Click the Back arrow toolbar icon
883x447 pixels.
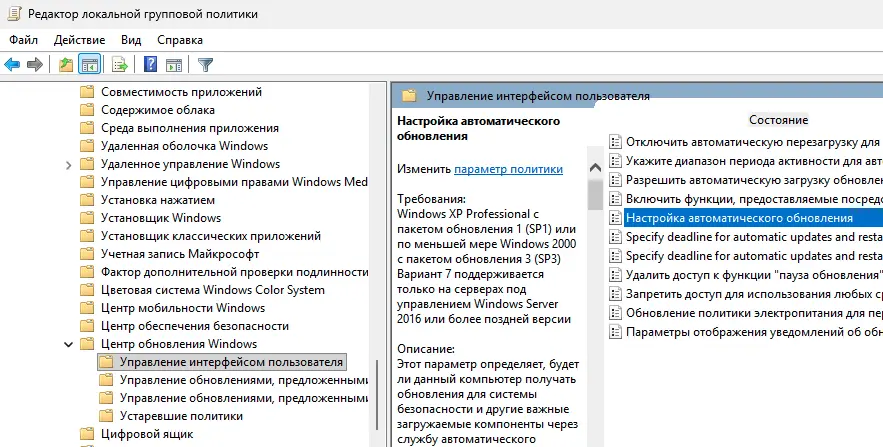[12, 65]
